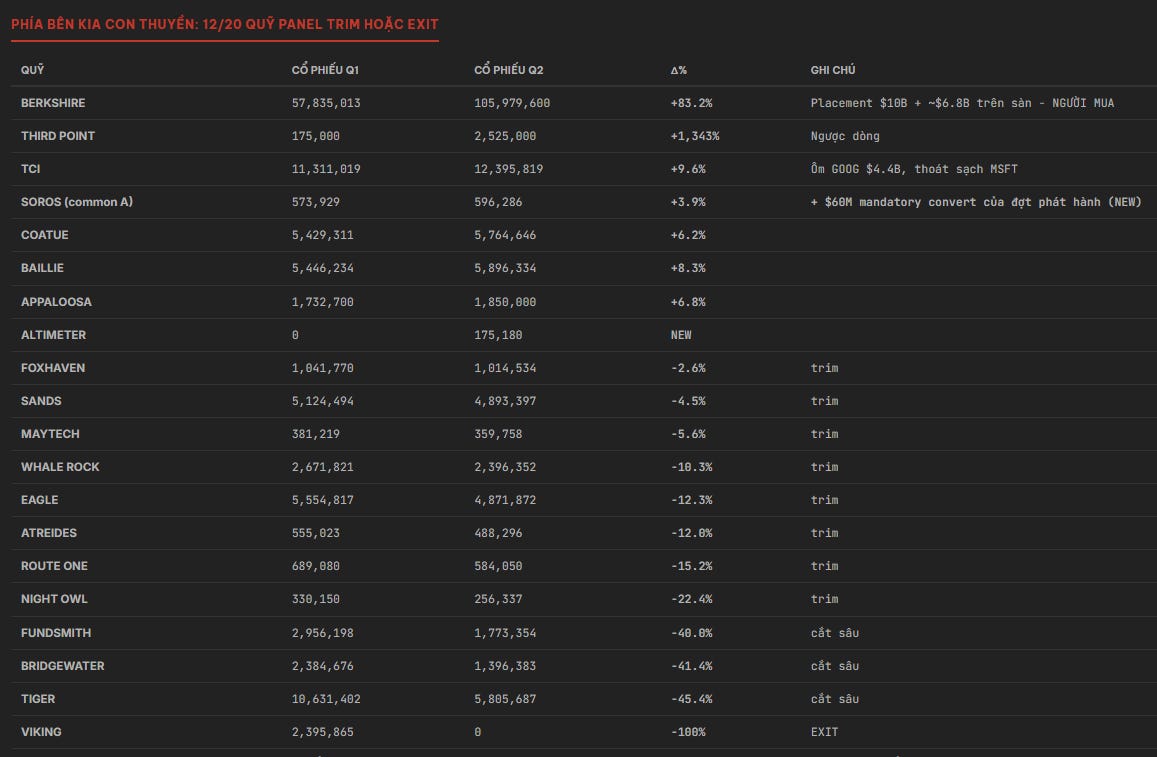Select the VIKING fund name
This screenshot has width=1157, height=757.
tap(41, 732)
